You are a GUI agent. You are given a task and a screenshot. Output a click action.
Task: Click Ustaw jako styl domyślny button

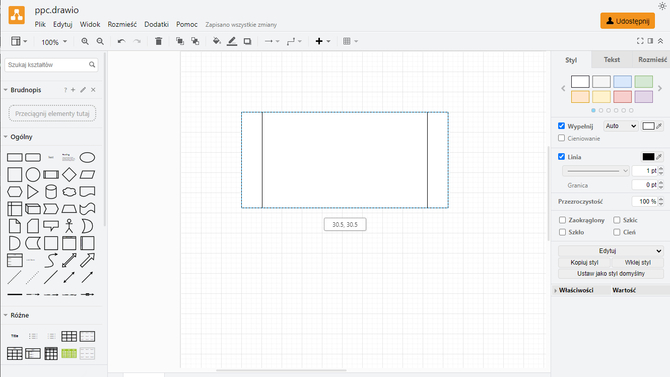(x=611, y=274)
